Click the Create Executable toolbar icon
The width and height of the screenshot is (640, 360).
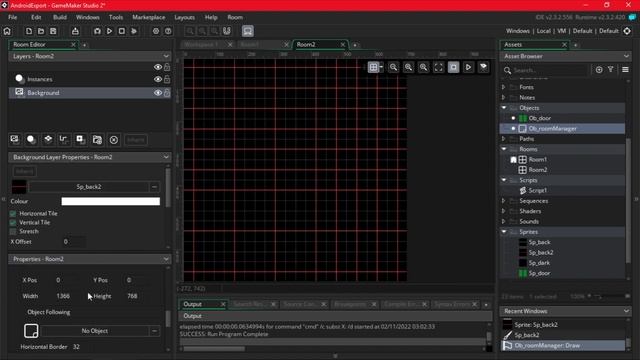point(75,31)
